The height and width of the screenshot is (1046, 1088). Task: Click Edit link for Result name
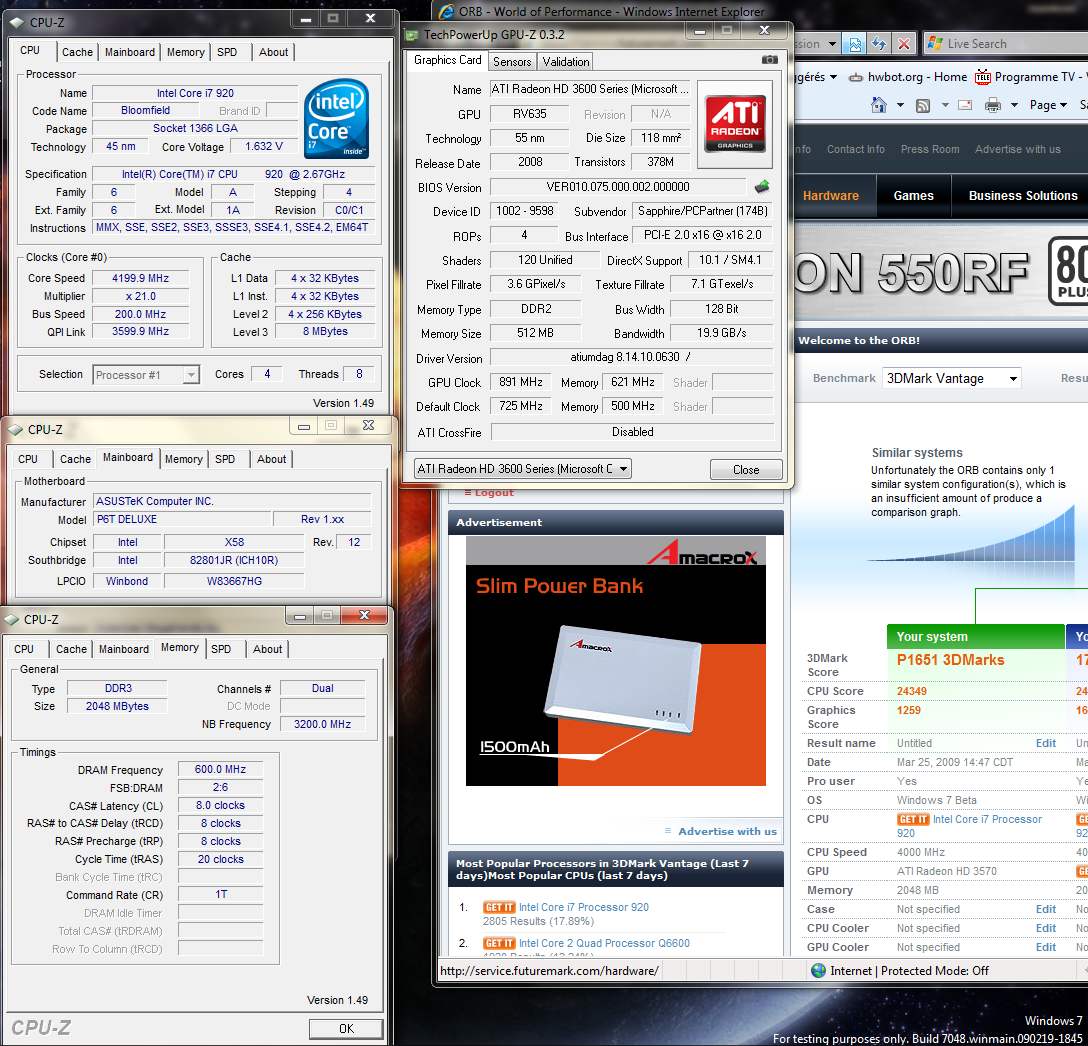pyautogui.click(x=1046, y=743)
